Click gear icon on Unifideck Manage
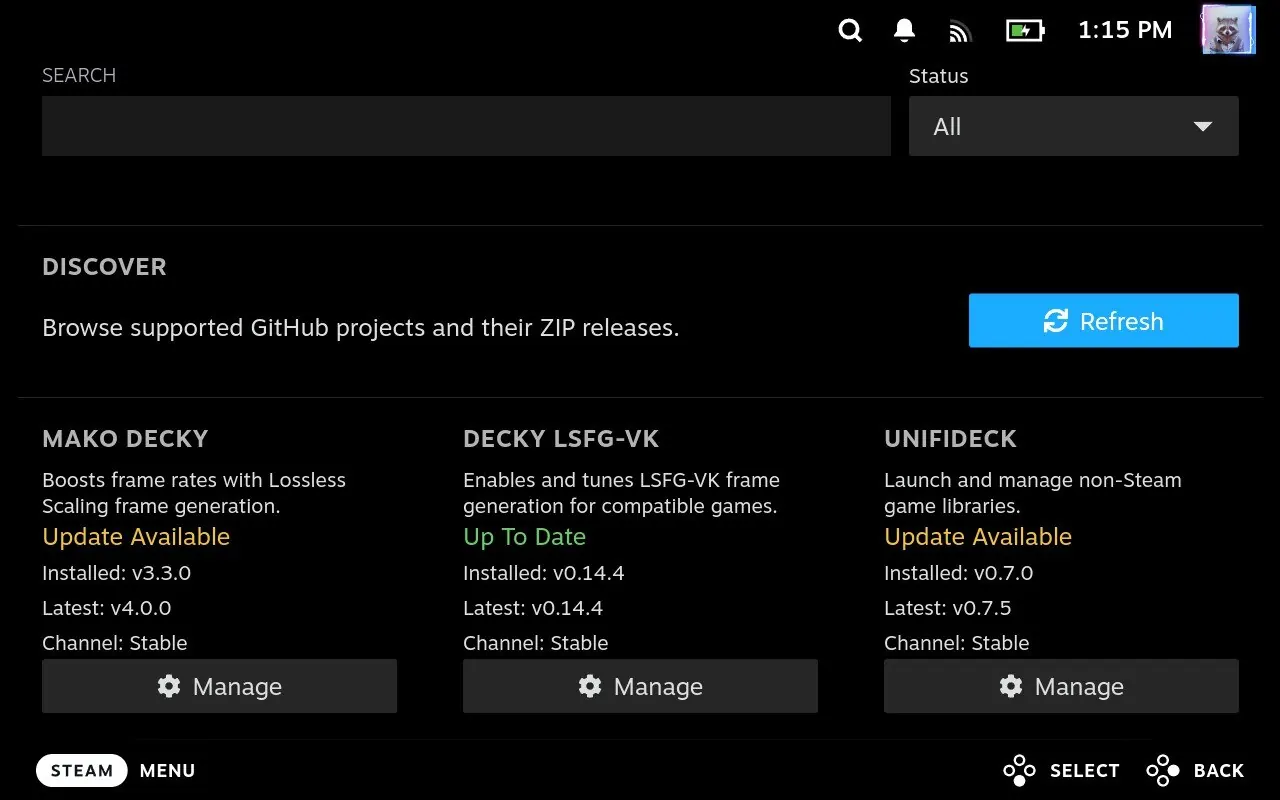The width and height of the screenshot is (1280, 800). (x=1011, y=686)
